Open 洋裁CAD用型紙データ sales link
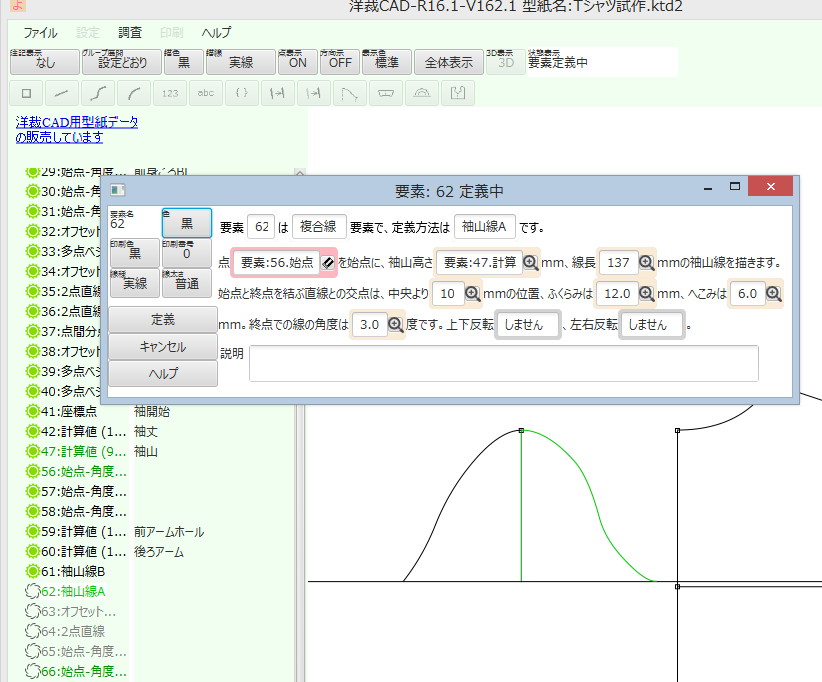 77,129
